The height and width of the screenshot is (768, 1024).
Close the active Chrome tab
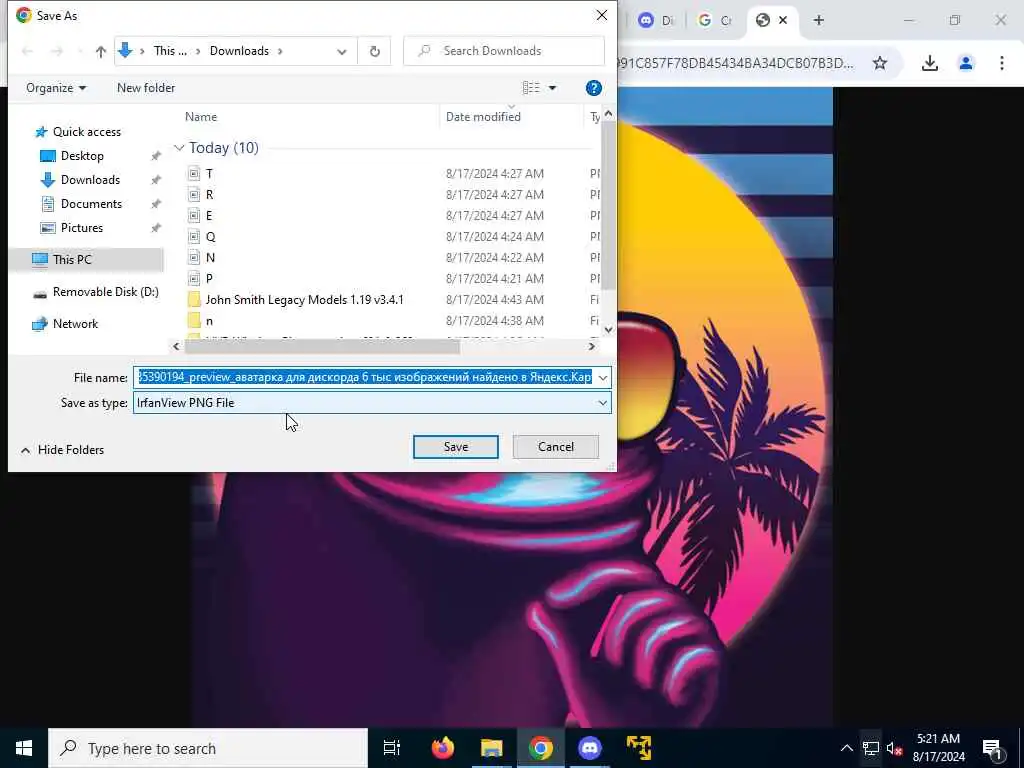(783, 20)
